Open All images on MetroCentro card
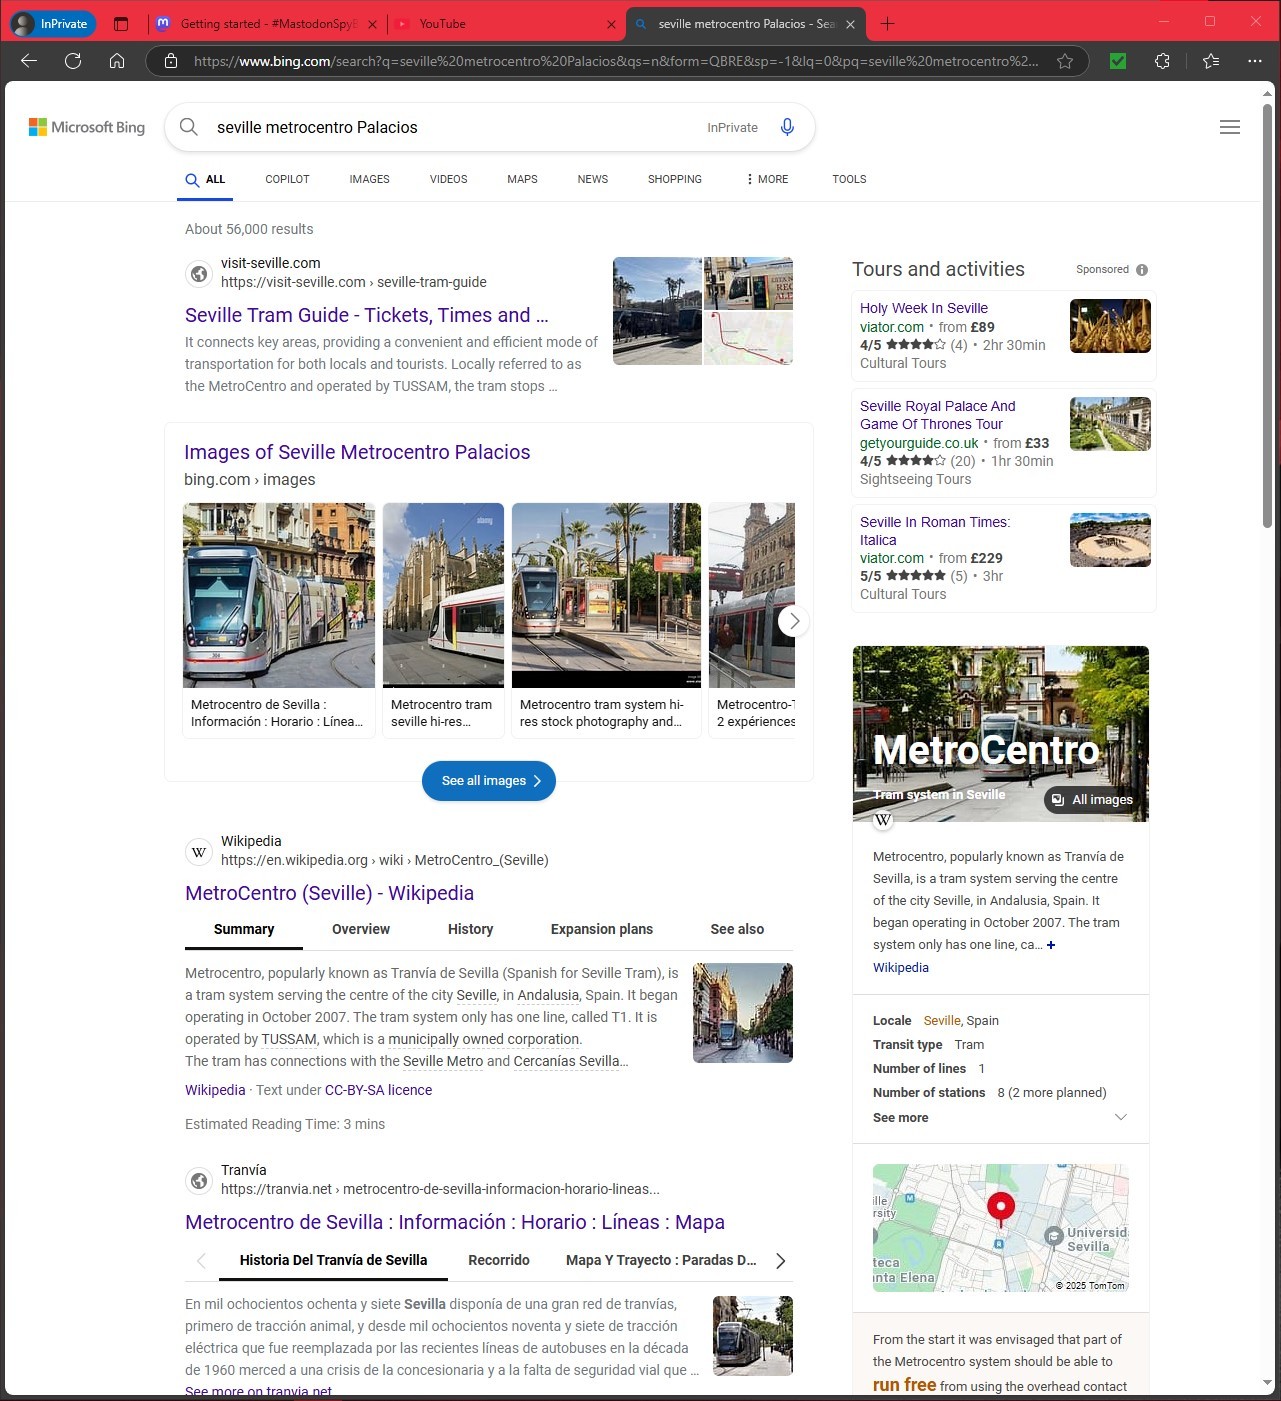 point(1092,799)
